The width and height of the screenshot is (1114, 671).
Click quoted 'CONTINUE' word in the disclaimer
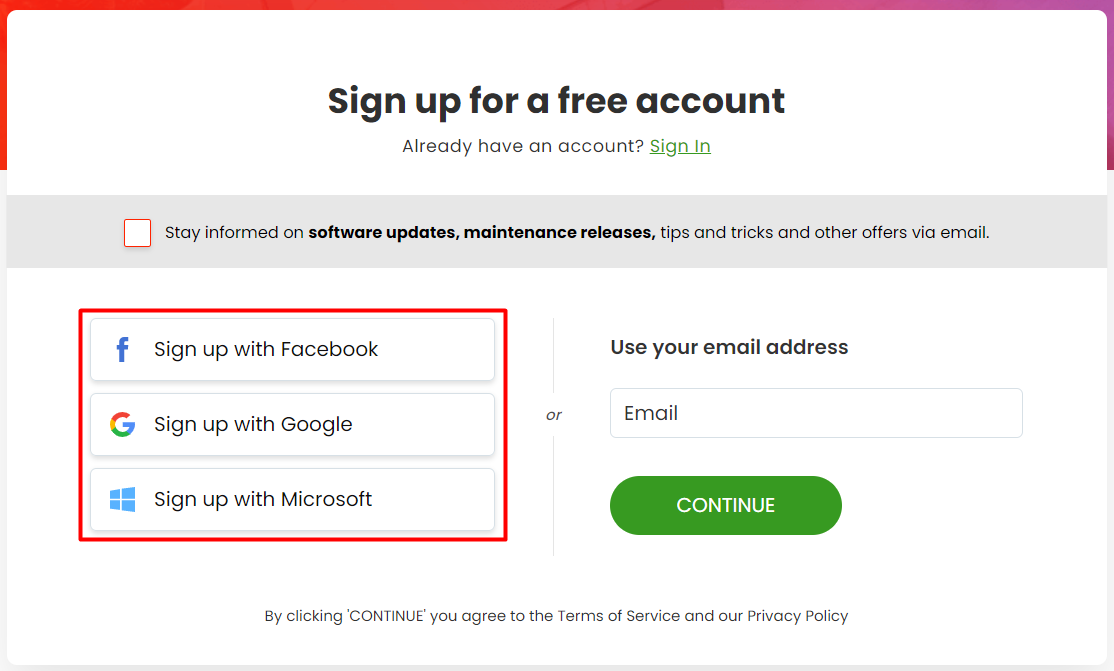pos(386,616)
